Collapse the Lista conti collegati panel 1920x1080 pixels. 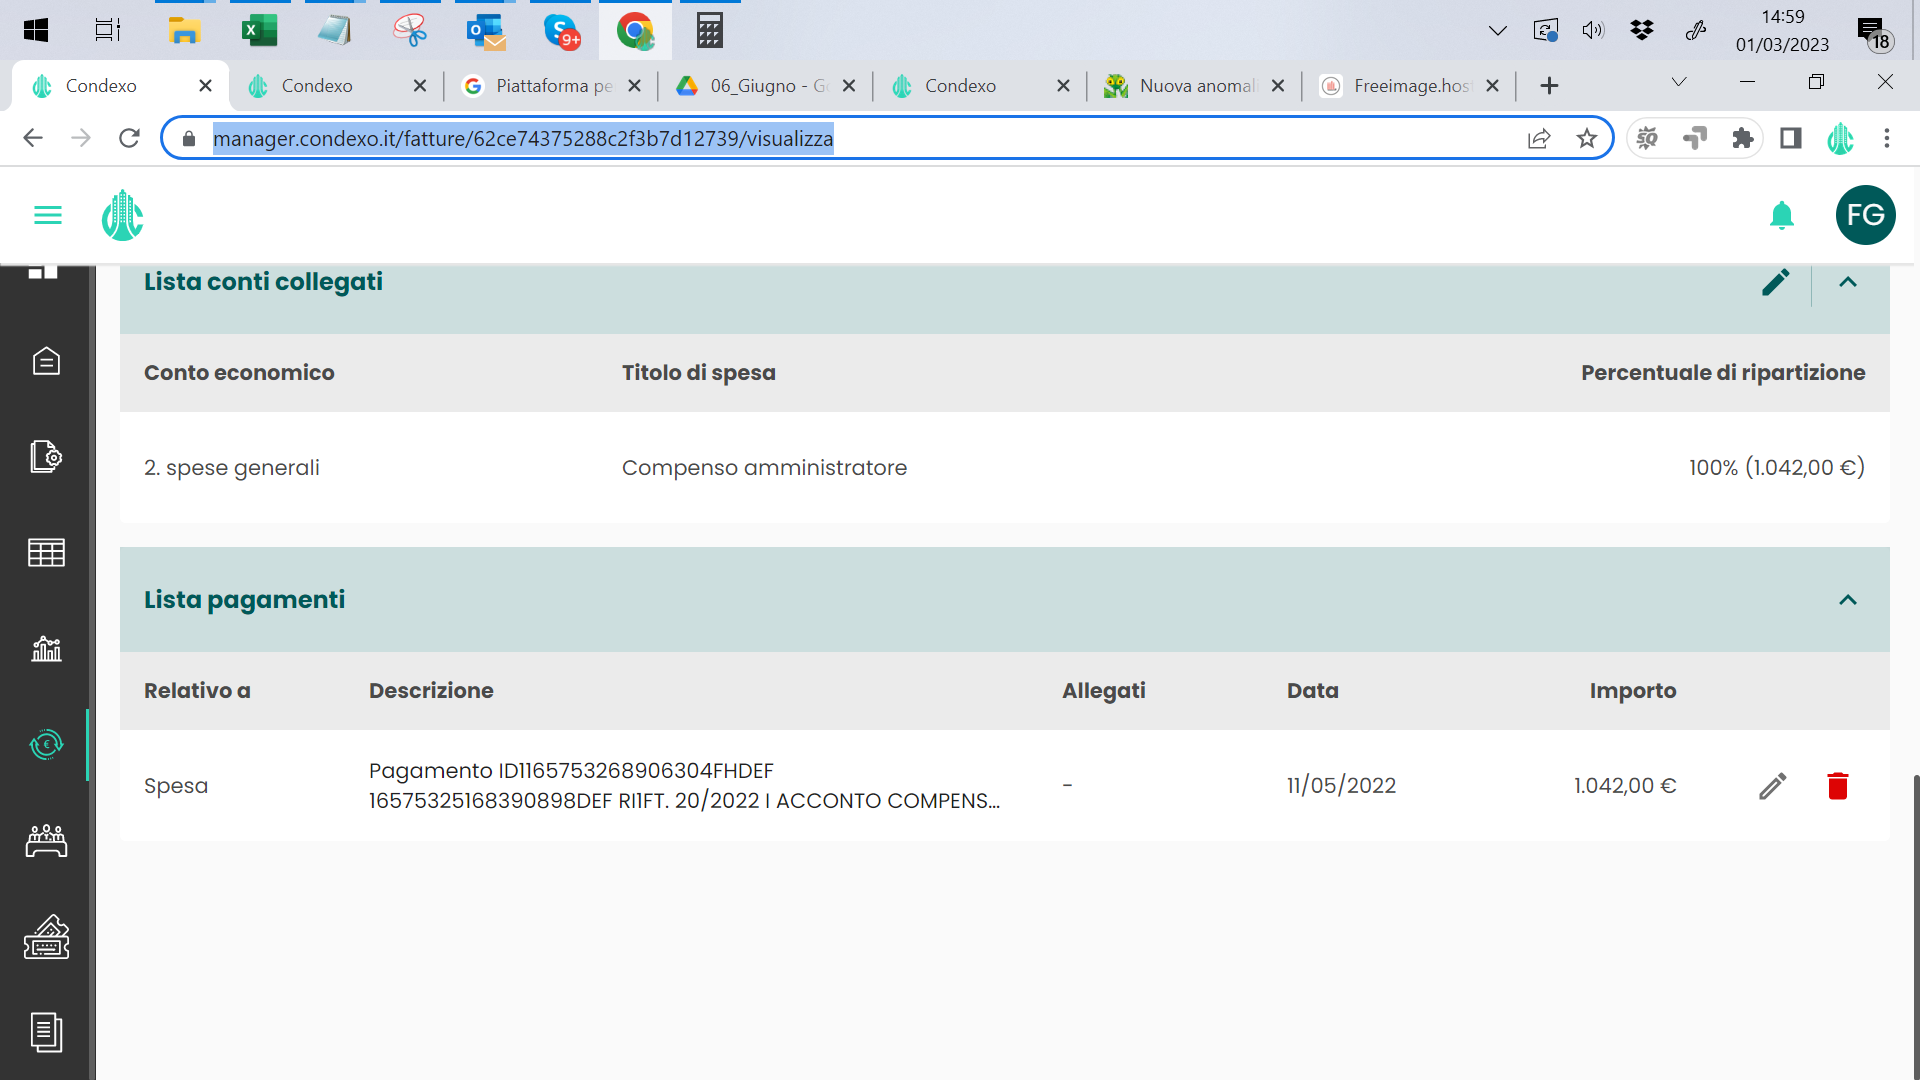[x=1848, y=282]
